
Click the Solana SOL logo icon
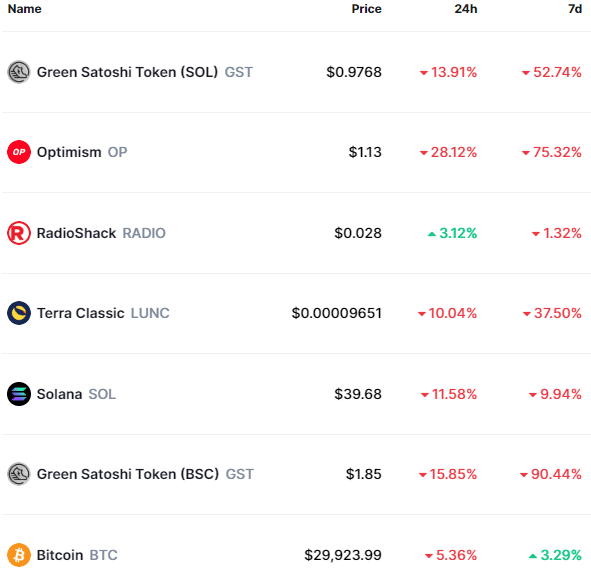click(x=19, y=394)
